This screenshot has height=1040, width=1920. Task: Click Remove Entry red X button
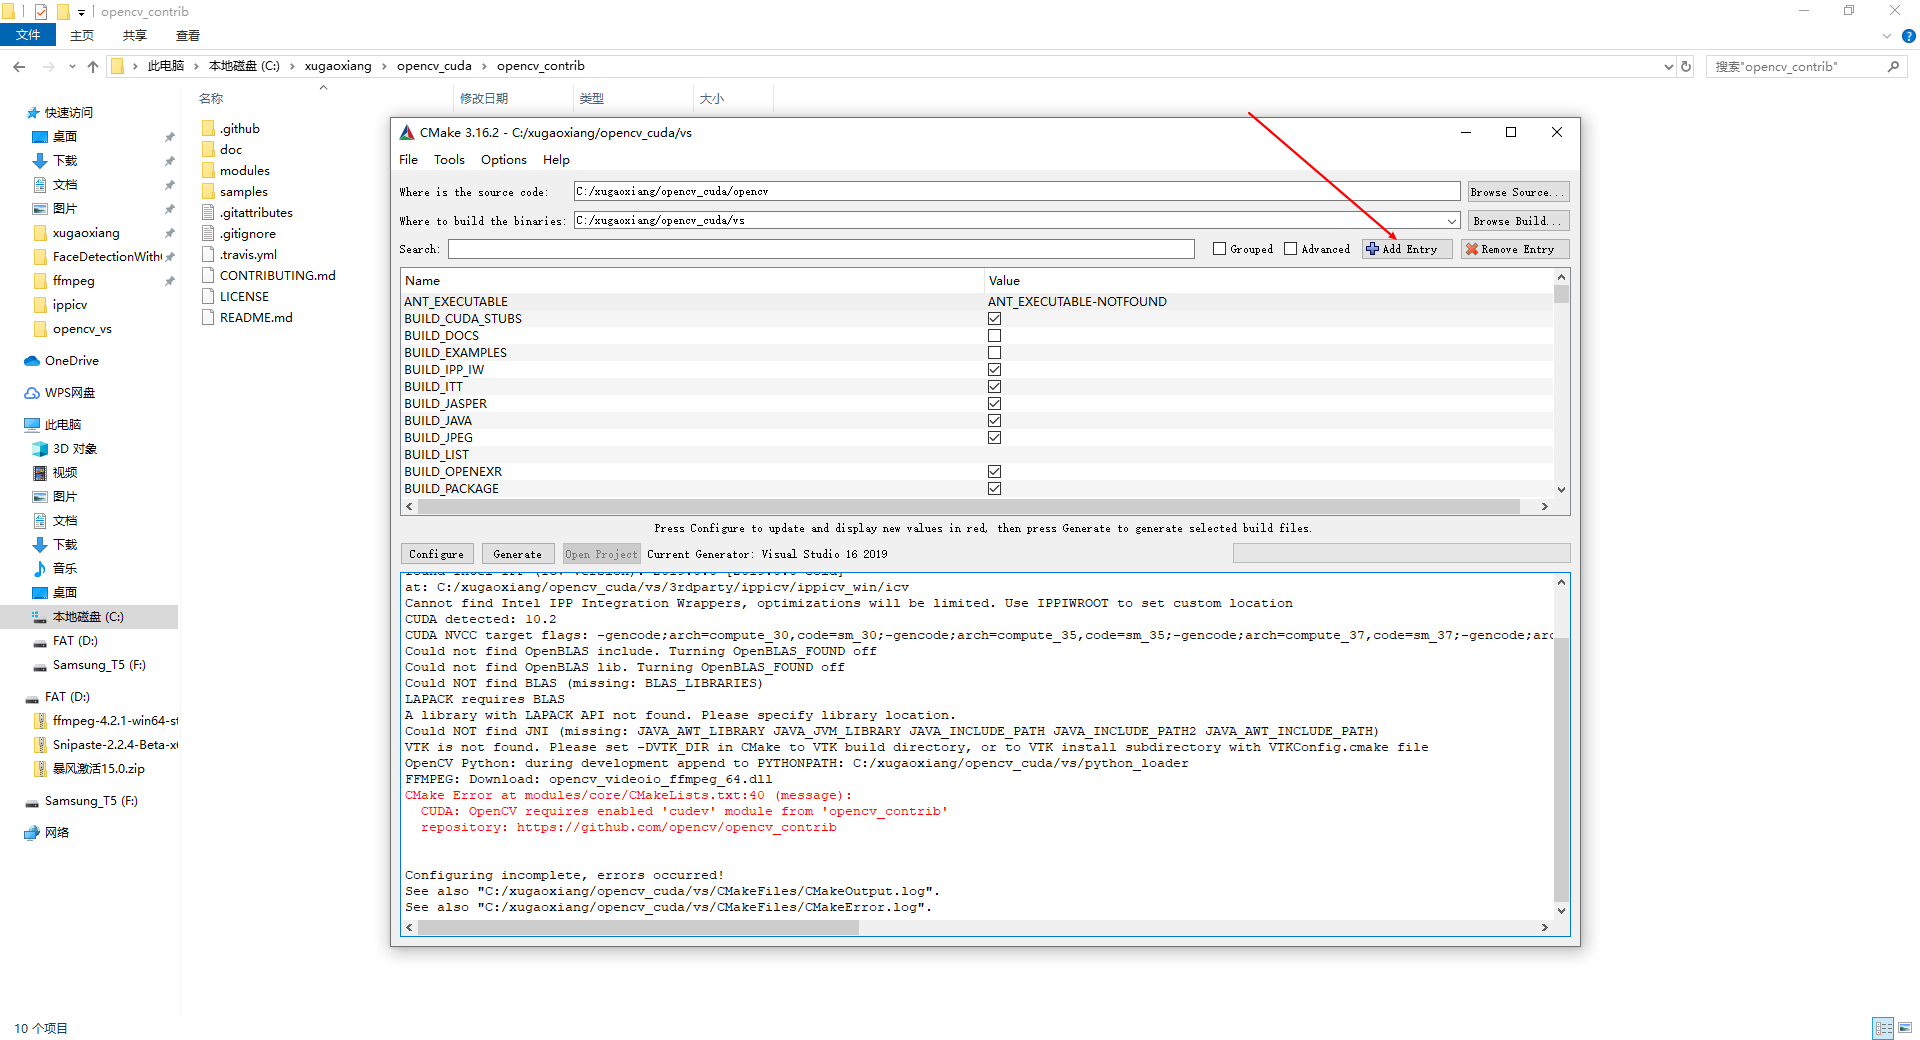tap(1514, 249)
